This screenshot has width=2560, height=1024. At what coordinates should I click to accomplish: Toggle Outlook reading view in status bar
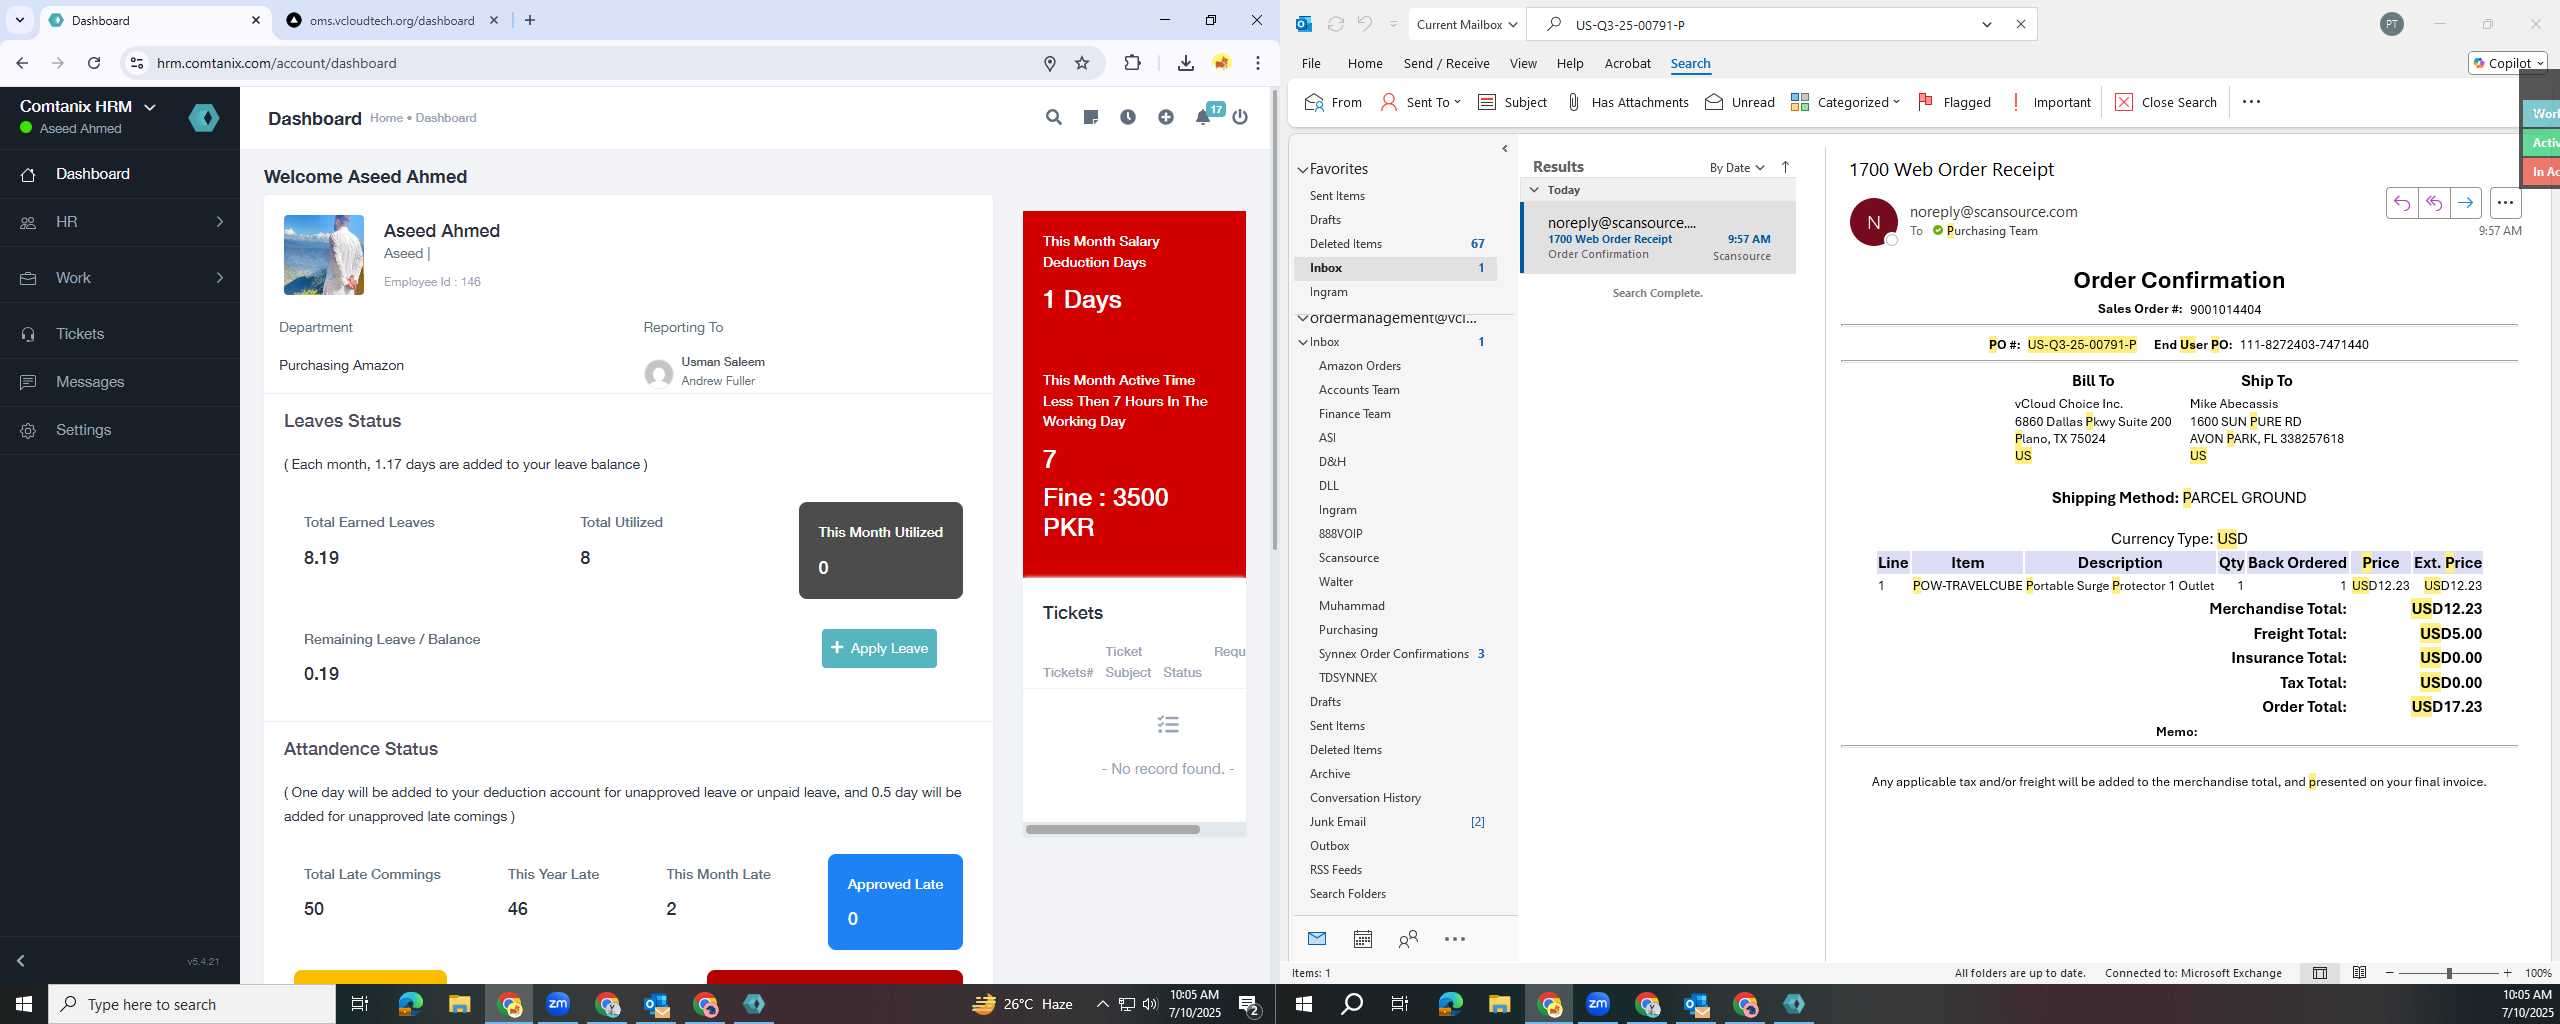coord(2359,973)
